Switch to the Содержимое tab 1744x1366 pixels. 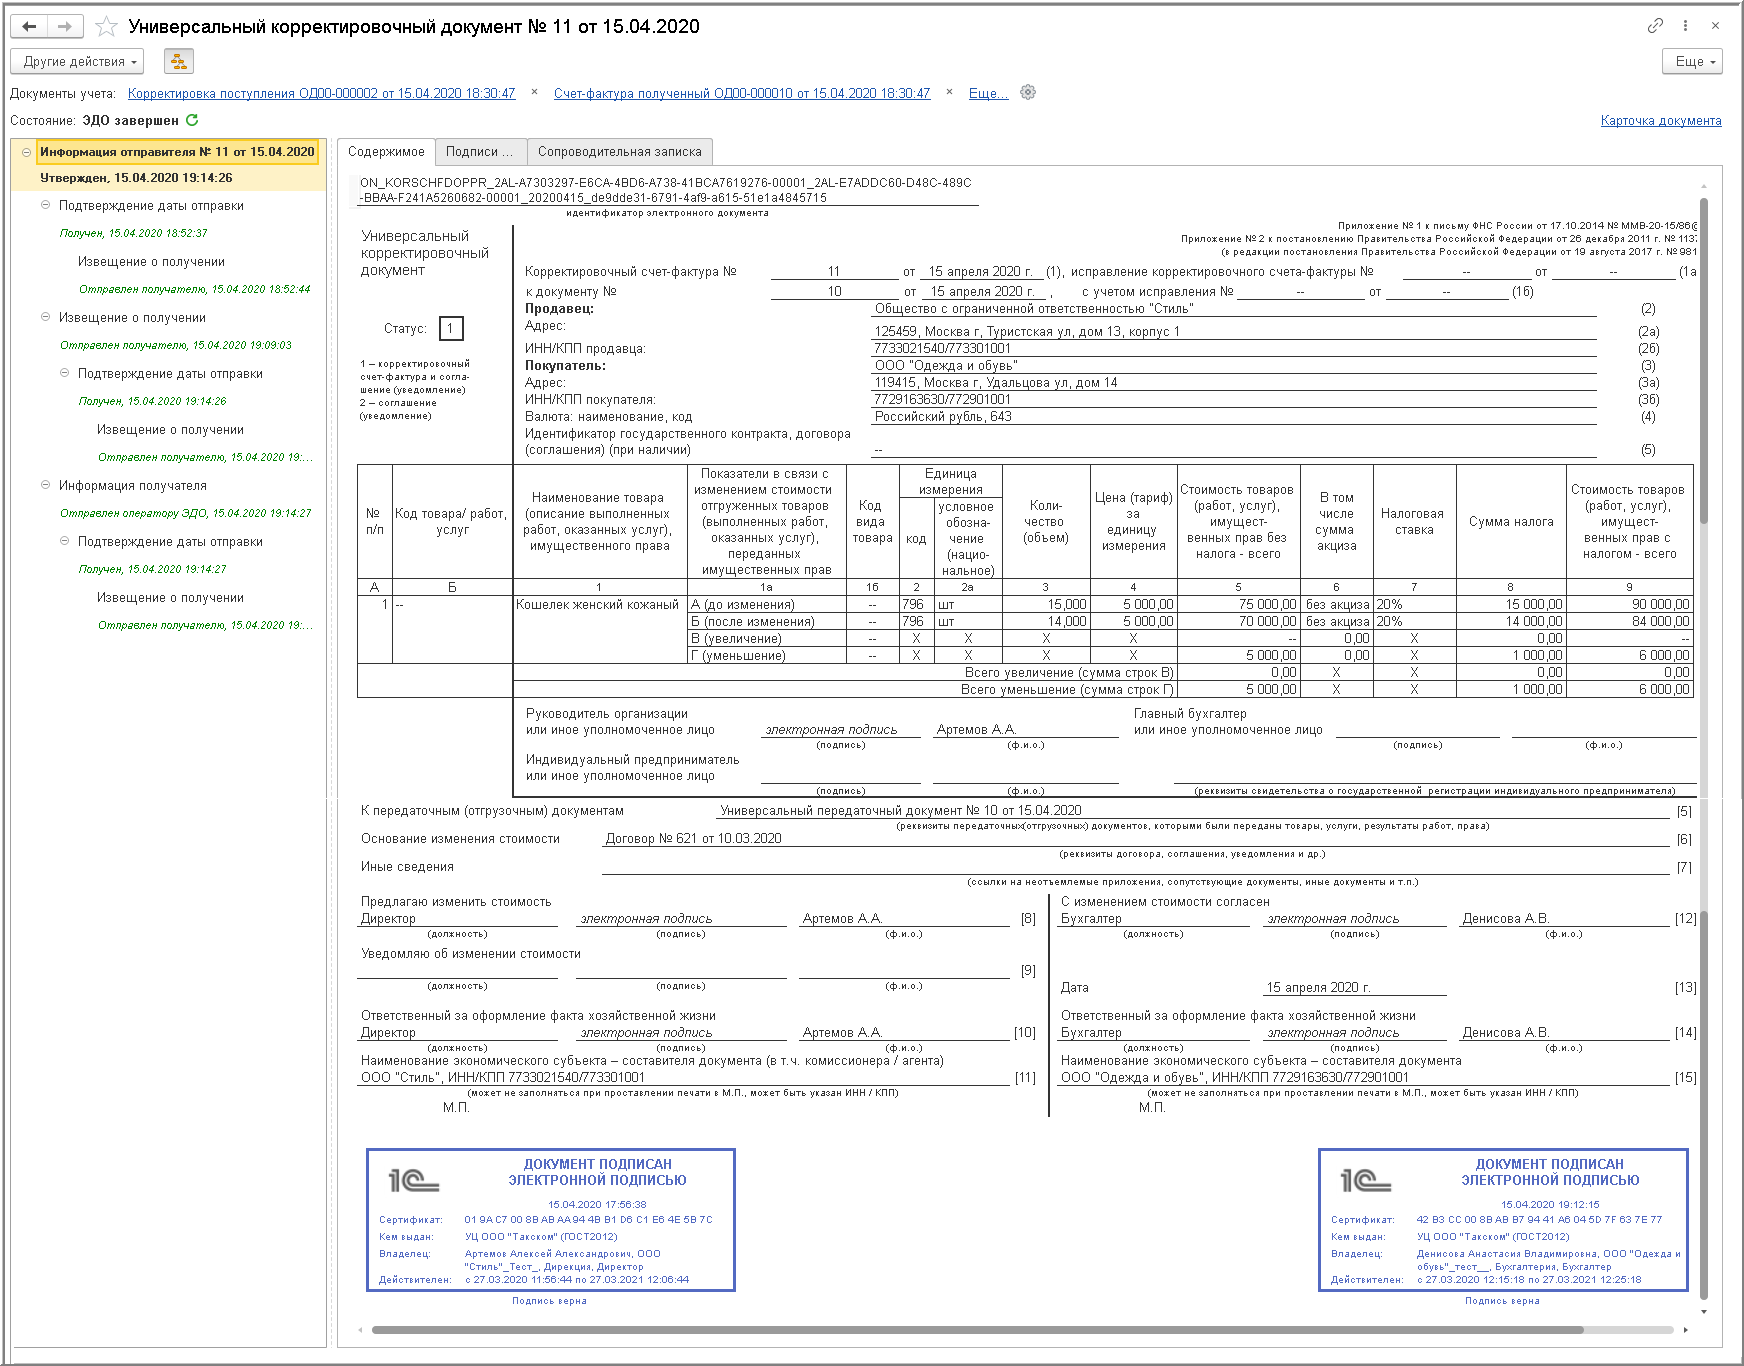click(386, 152)
